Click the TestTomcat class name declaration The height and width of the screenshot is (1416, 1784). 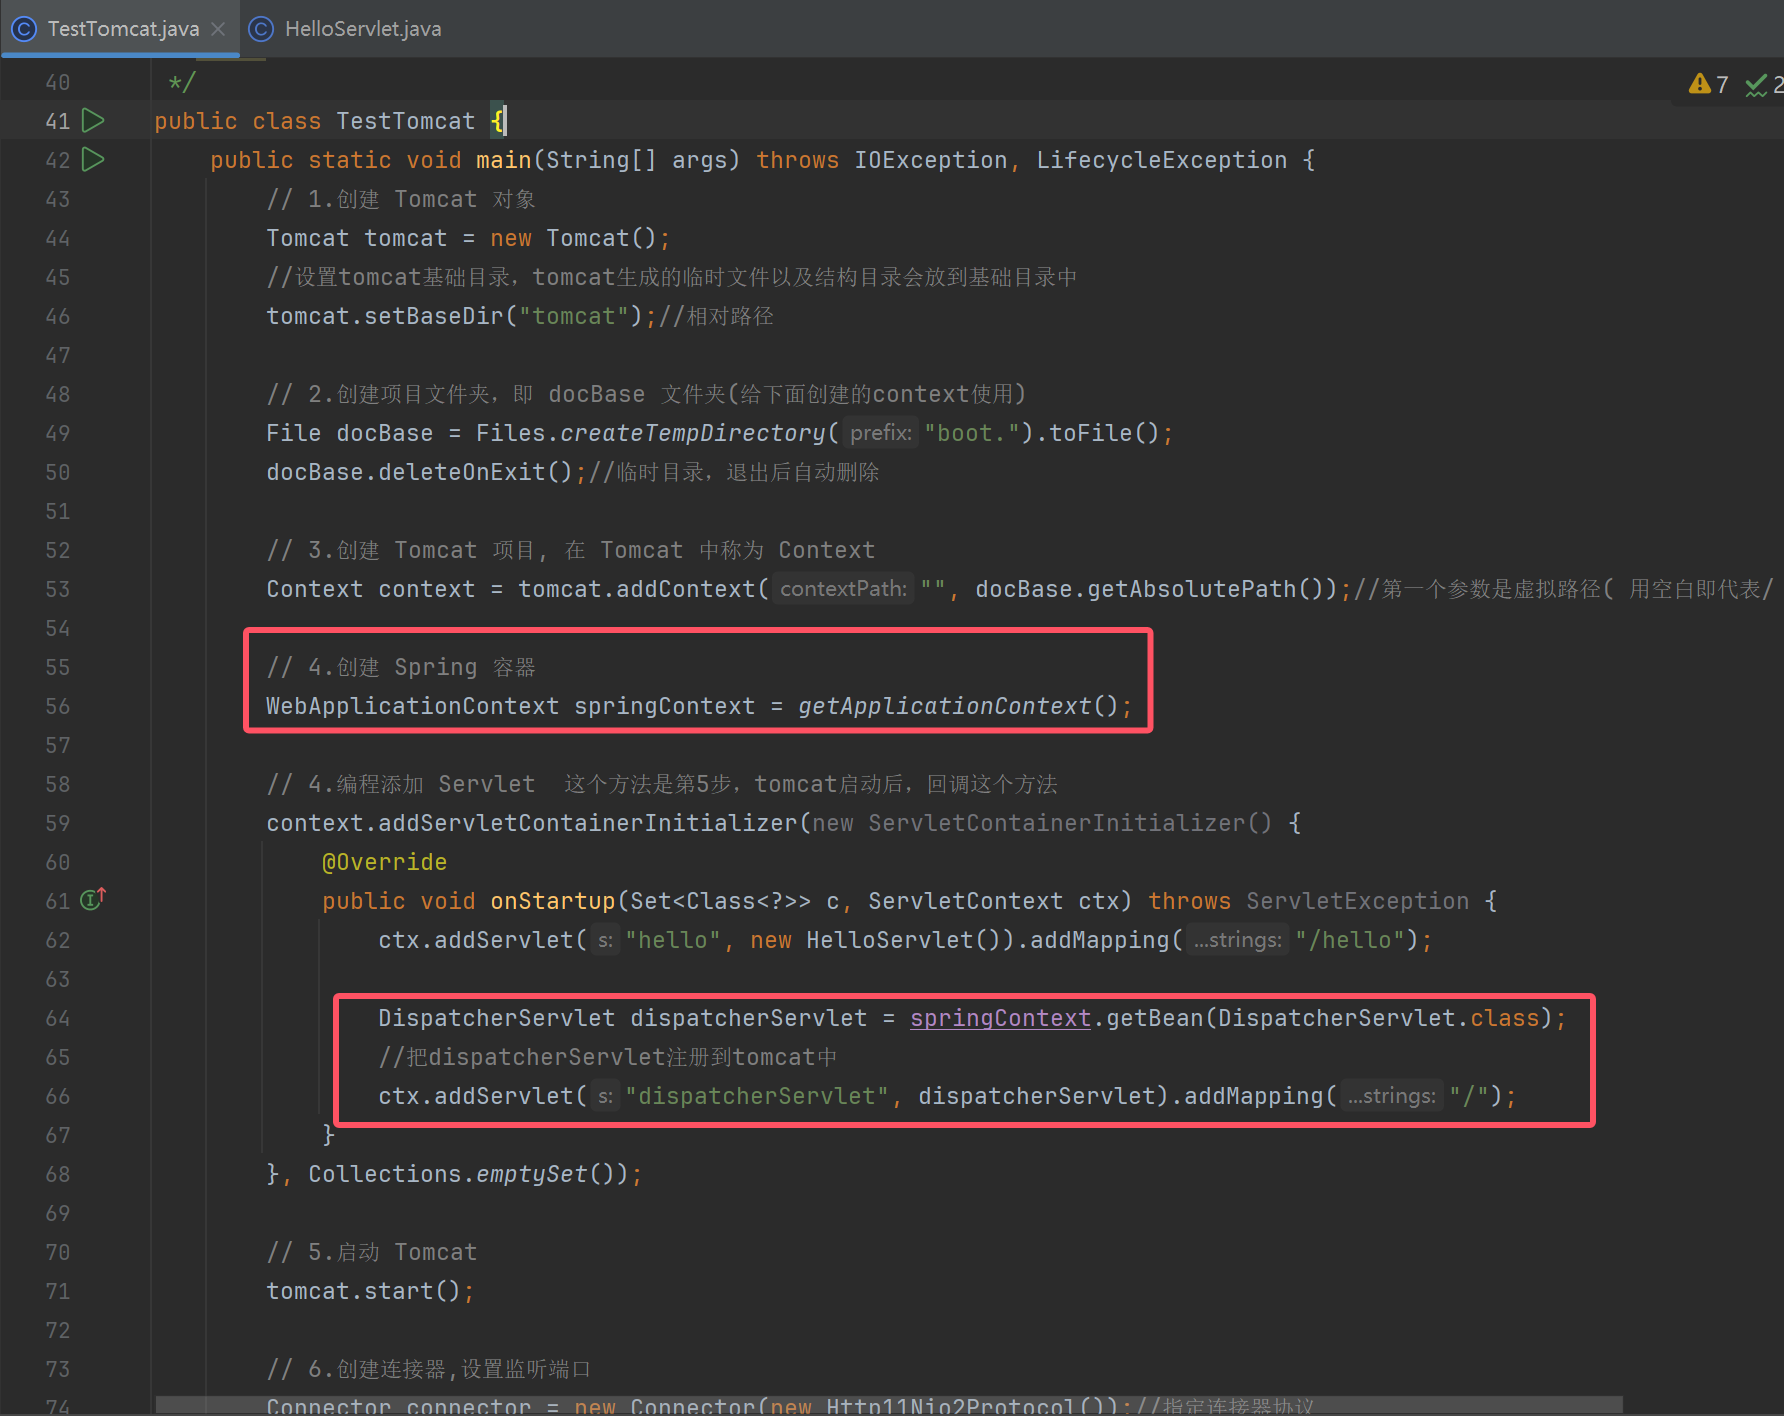(x=405, y=121)
